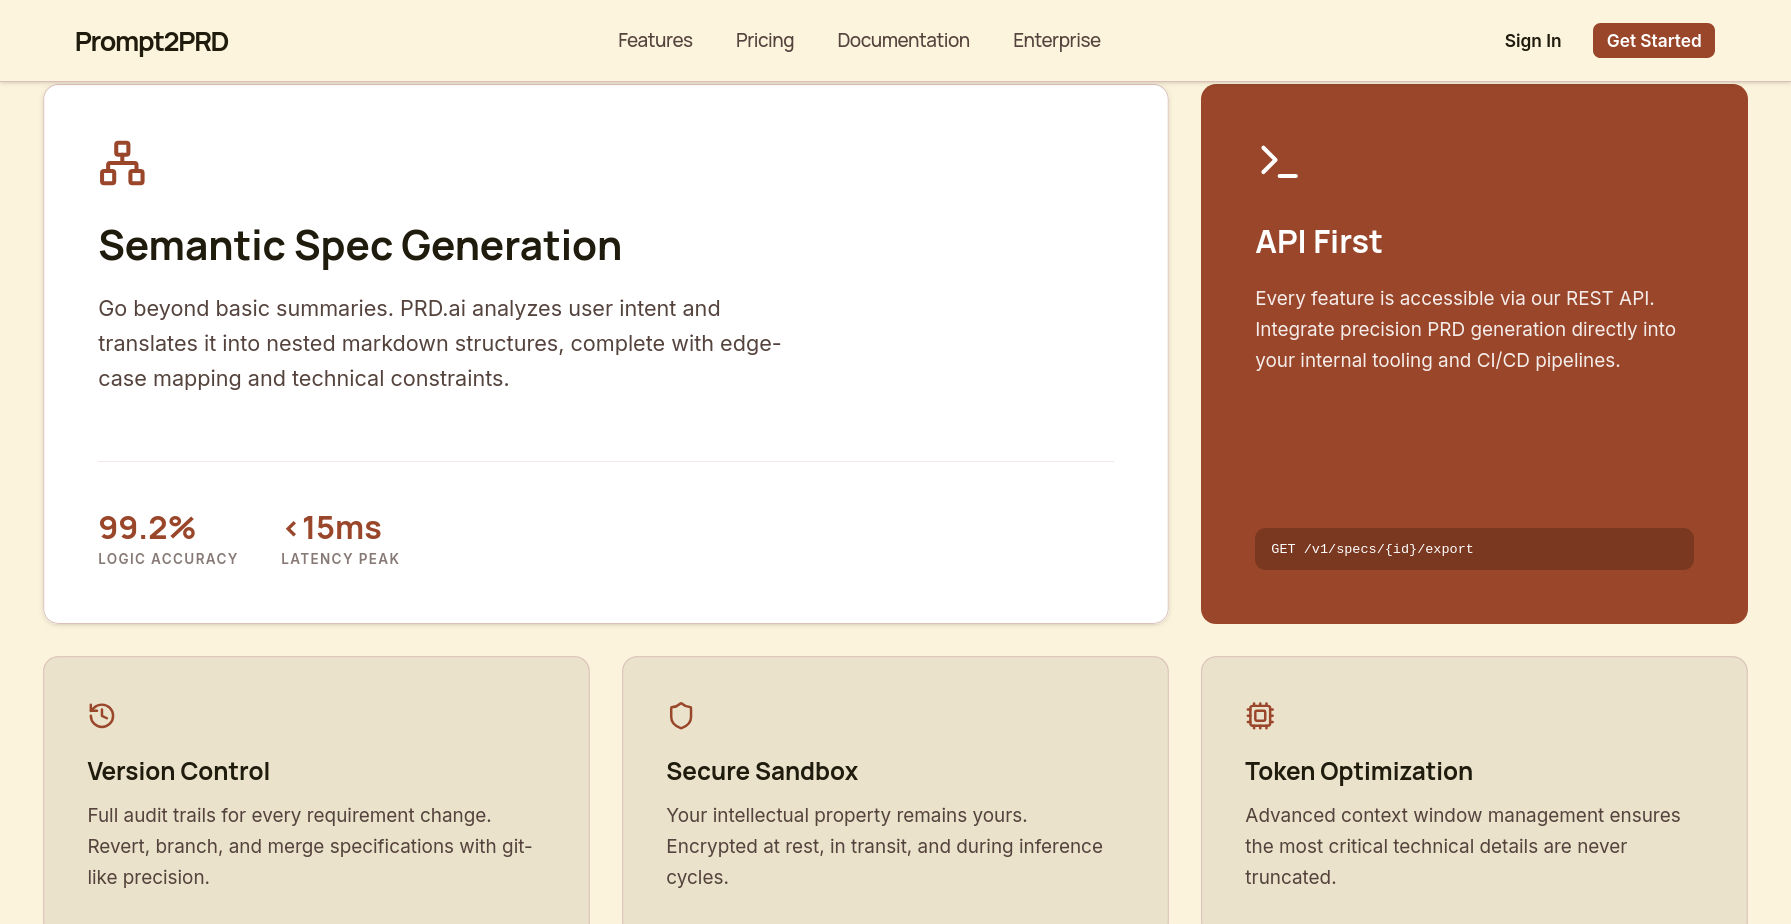This screenshot has width=1791, height=924.
Task: Click the Prompt2PRD logo
Action: coord(151,42)
